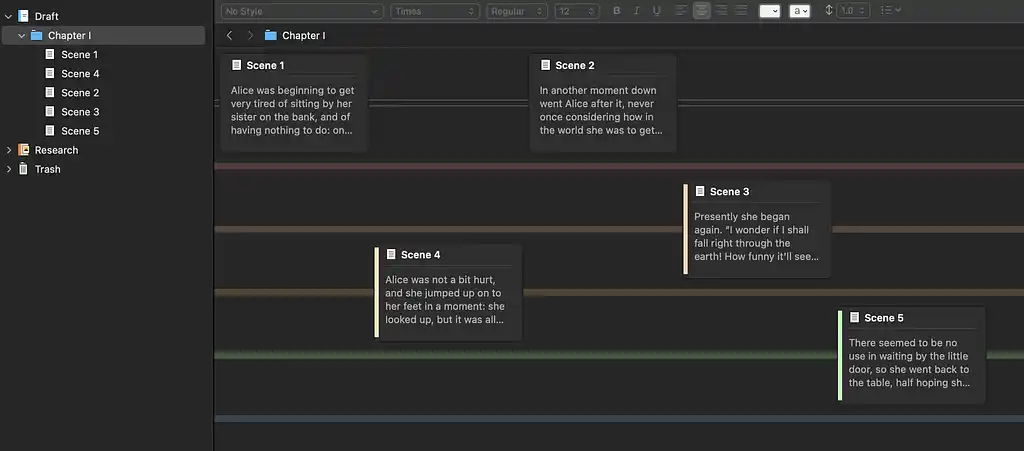Select the Scene 4 index card
Viewport: 1024px width, 451px height.
(x=449, y=292)
